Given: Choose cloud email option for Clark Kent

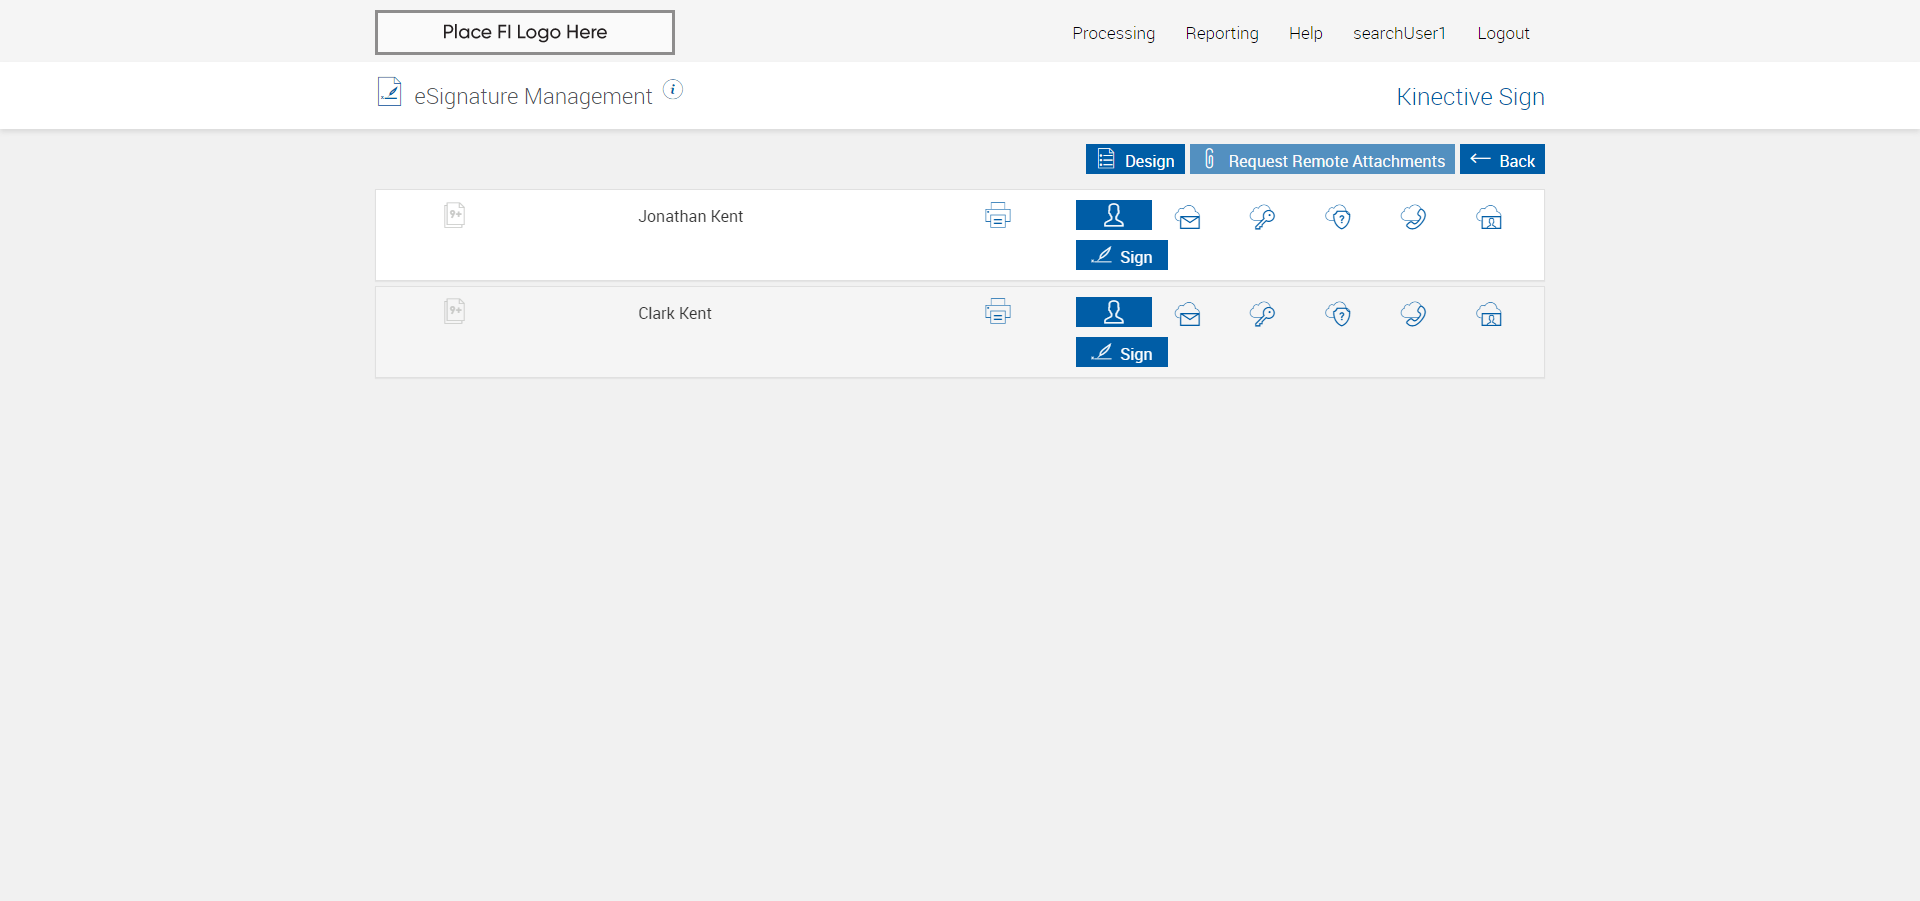Looking at the screenshot, I should click(x=1188, y=314).
